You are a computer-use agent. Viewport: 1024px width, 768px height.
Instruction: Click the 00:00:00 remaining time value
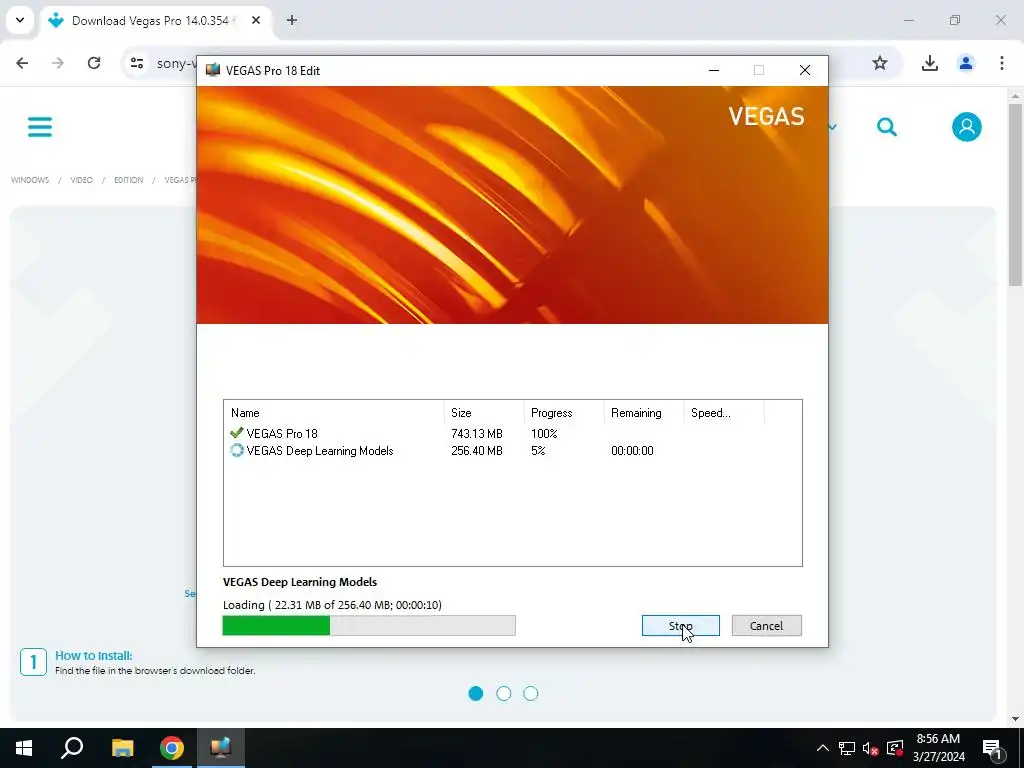click(632, 451)
